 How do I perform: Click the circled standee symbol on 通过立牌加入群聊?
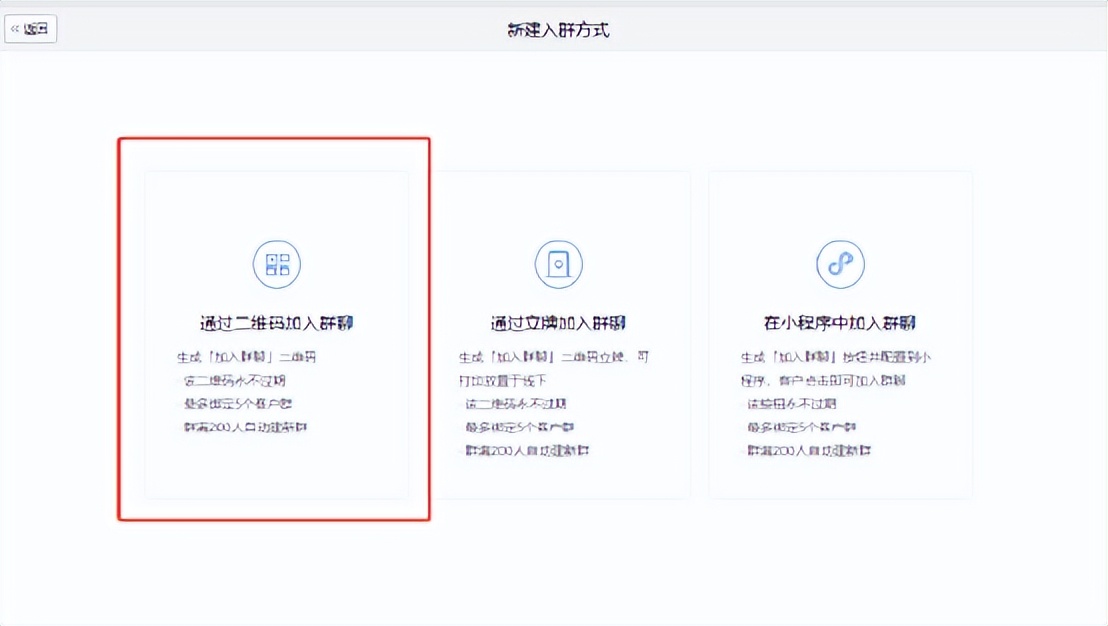[559, 263]
